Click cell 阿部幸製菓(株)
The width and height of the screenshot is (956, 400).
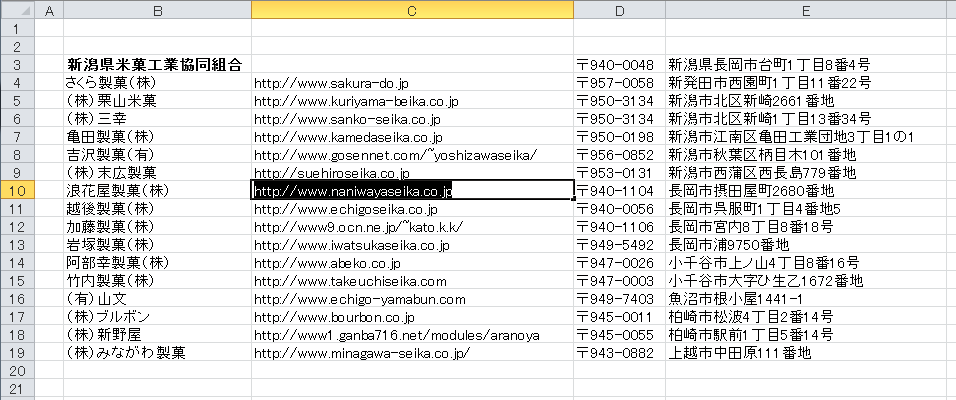157,263
